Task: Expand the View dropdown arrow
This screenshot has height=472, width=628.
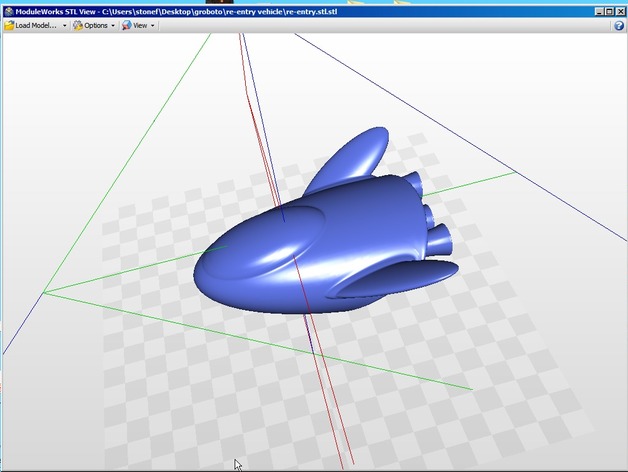Action: [153, 25]
